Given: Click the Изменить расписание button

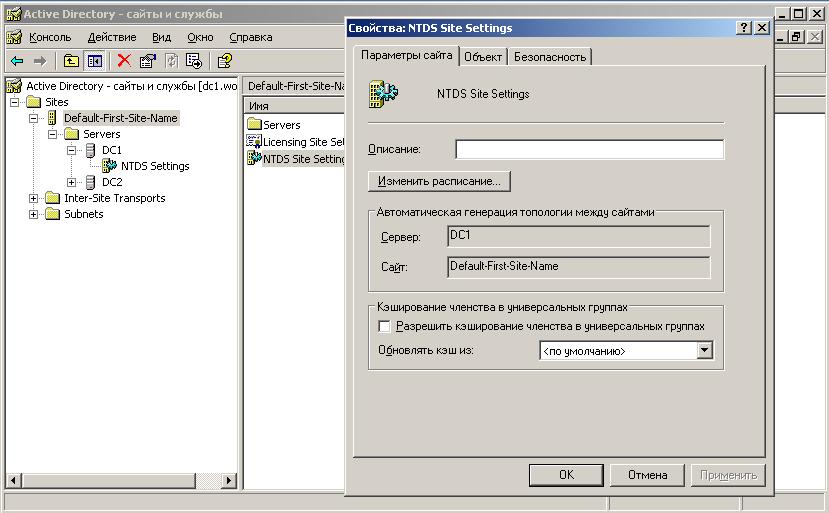Looking at the screenshot, I should pos(439,181).
